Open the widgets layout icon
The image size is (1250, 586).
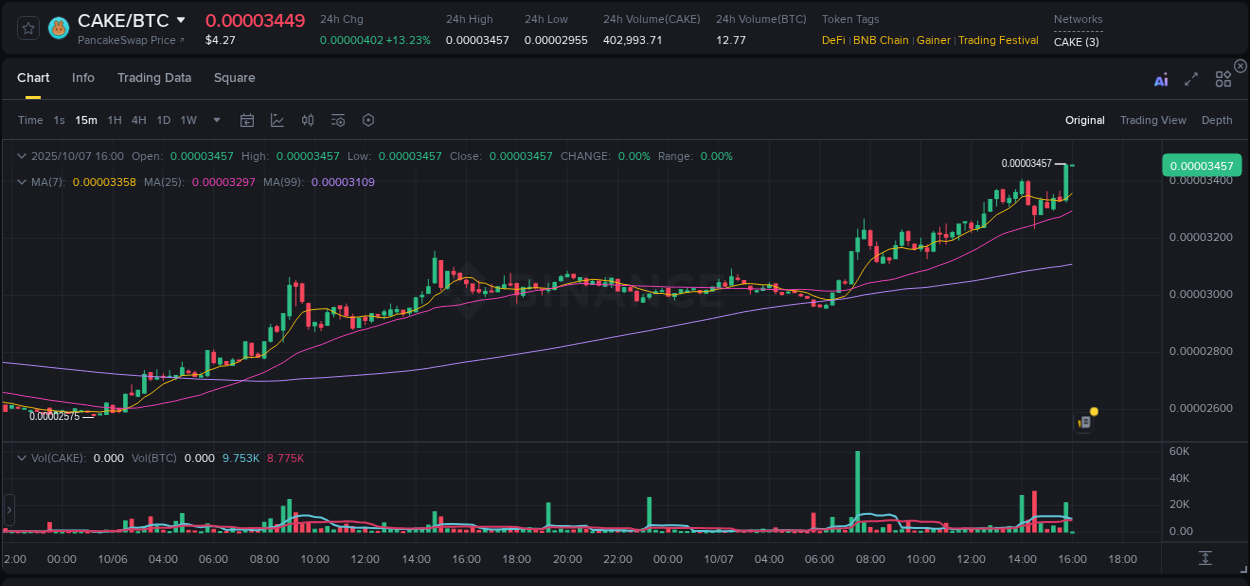pyautogui.click(x=1223, y=78)
